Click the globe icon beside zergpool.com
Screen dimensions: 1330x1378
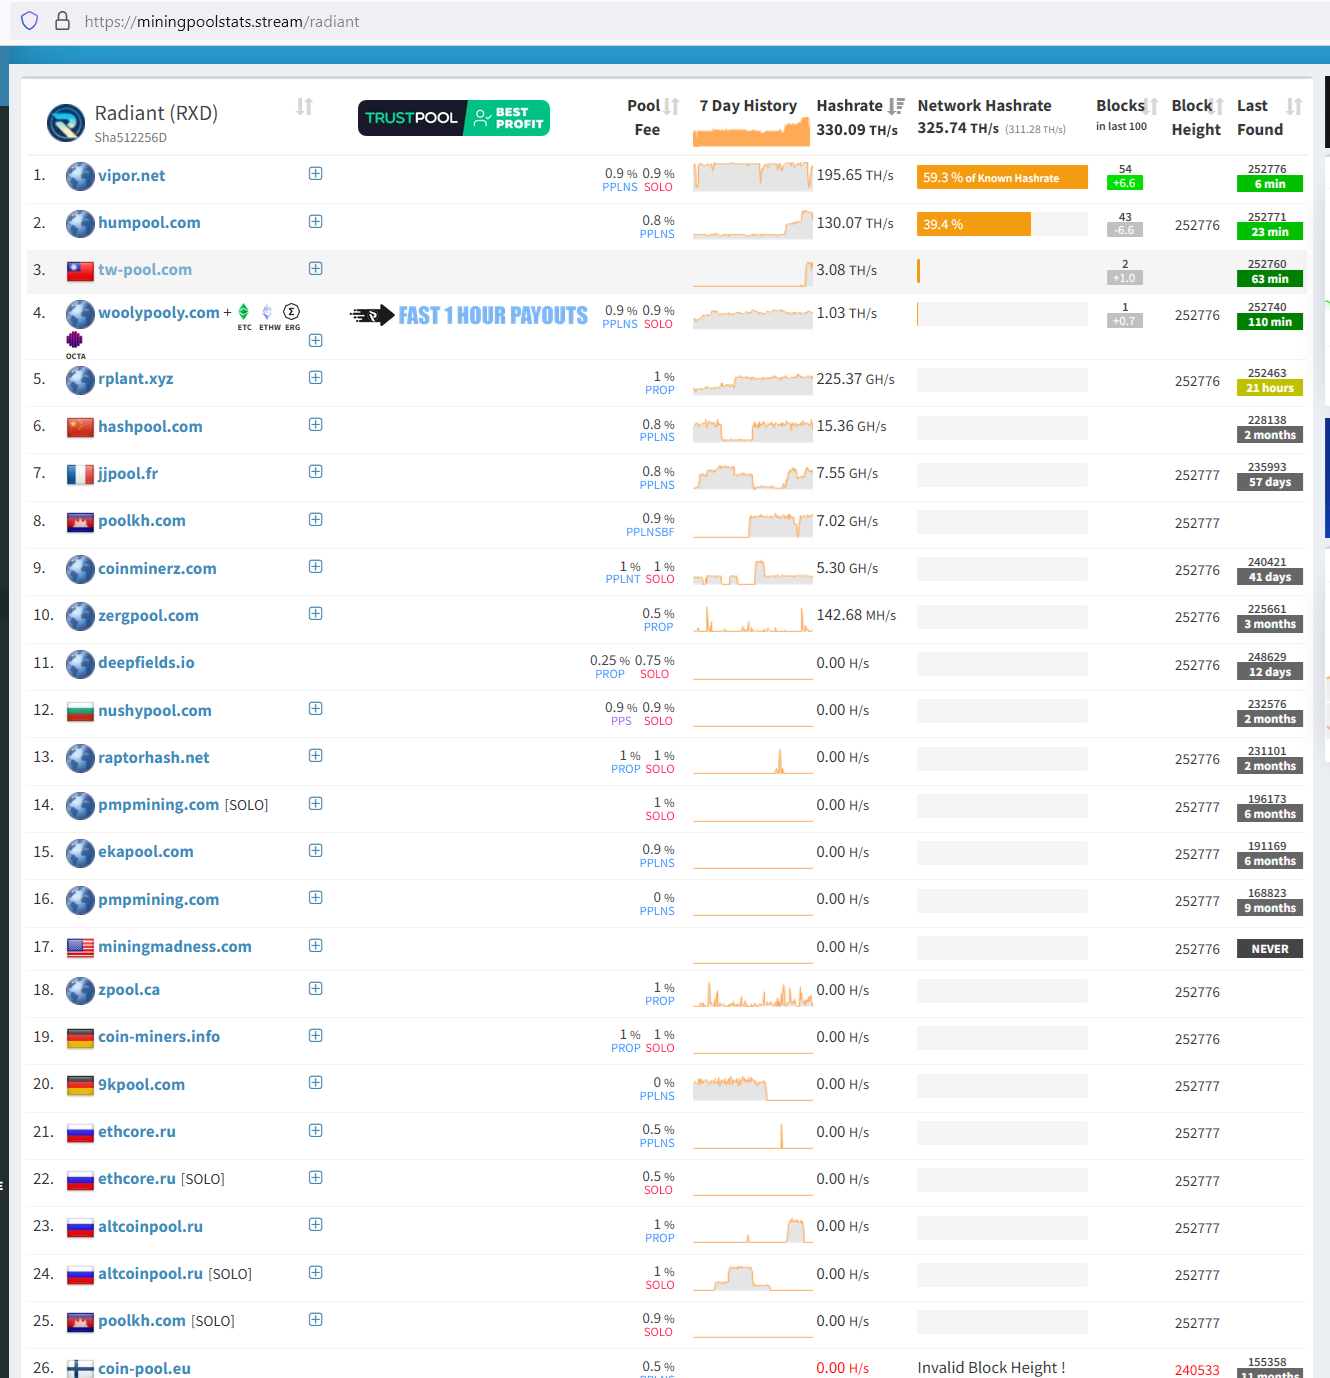coord(80,617)
